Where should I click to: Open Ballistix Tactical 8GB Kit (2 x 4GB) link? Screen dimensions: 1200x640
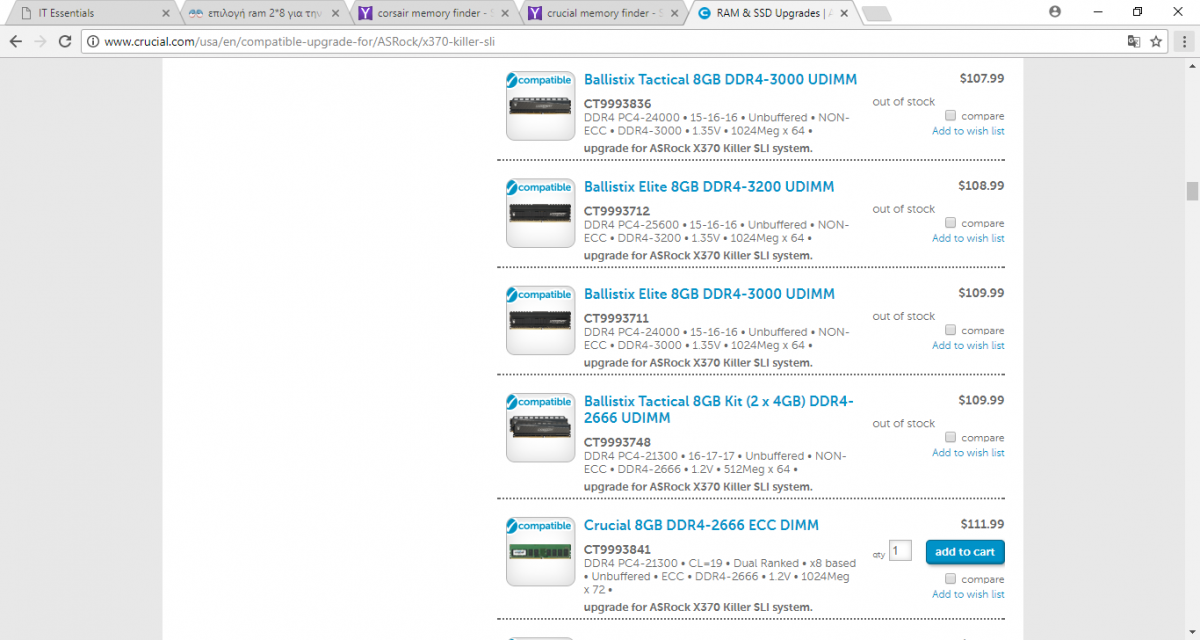click(719, 409)
